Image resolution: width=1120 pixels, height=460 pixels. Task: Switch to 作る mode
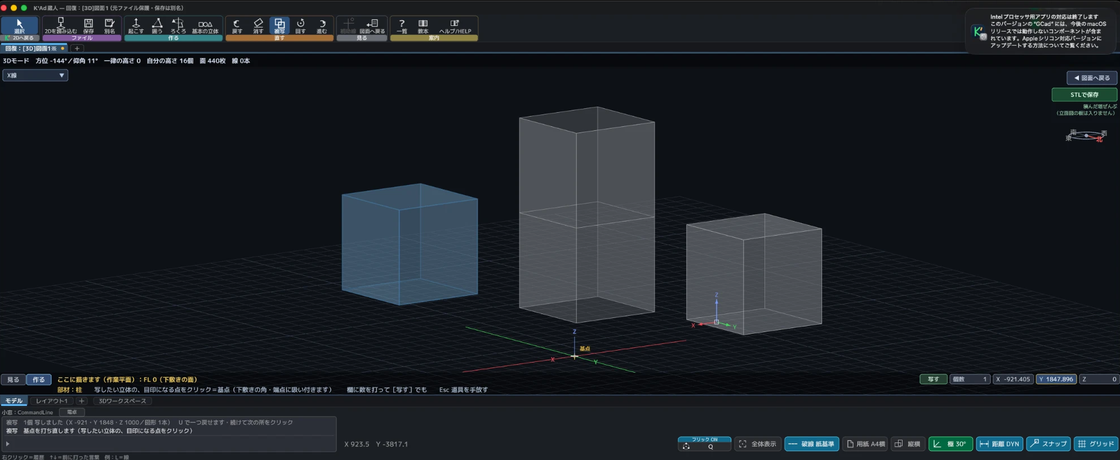tap(39, 379)
